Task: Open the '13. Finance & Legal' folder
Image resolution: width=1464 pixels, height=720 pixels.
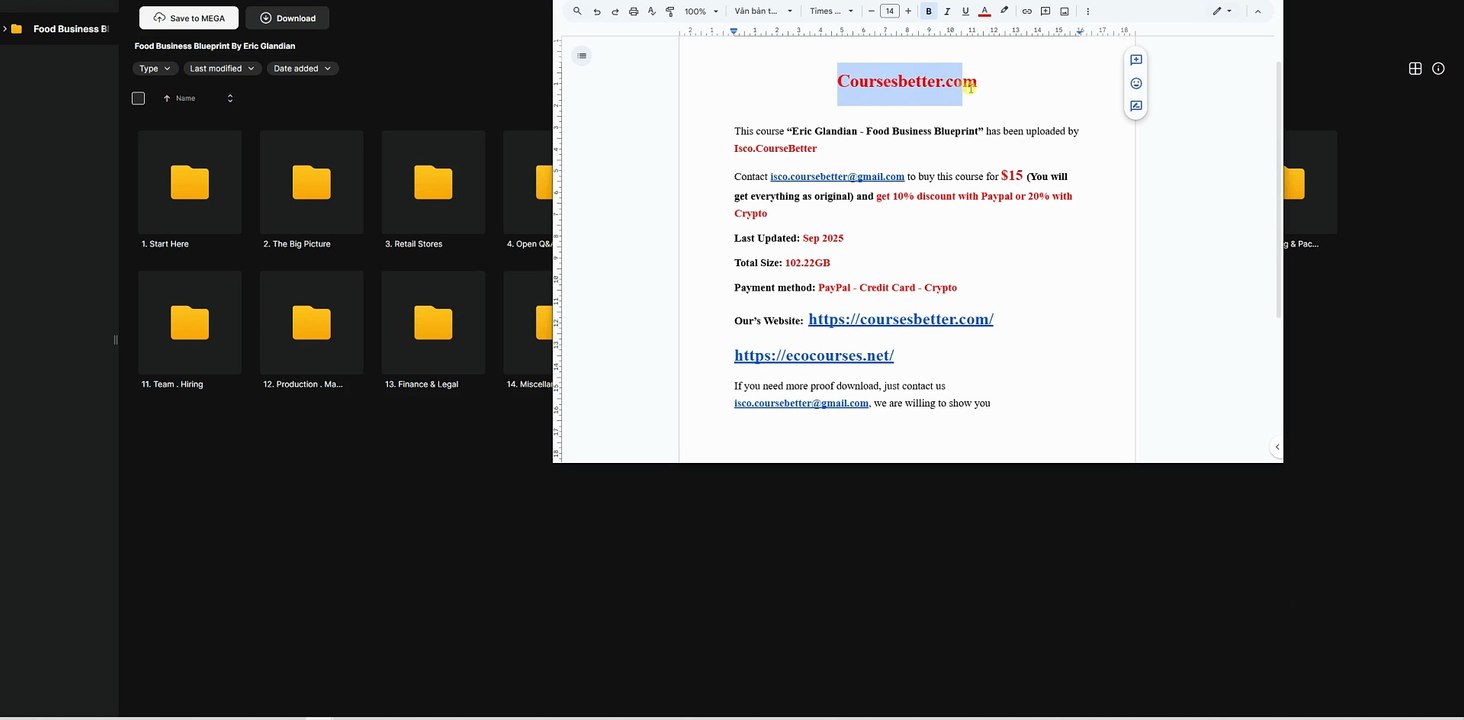Action: click(434, 330)
